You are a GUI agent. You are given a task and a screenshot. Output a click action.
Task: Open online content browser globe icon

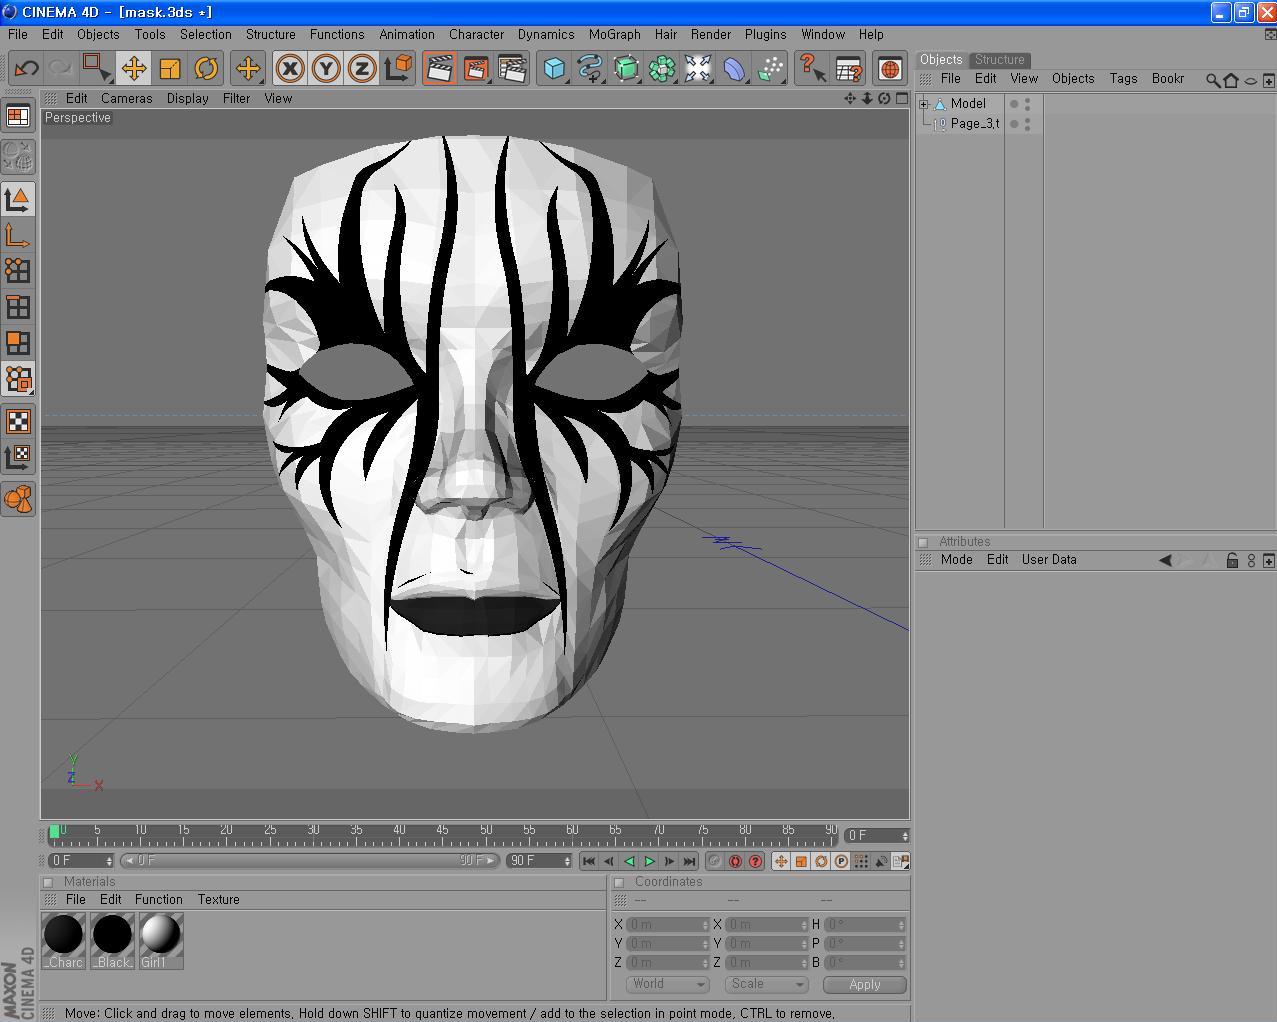[x=890, y=68]
